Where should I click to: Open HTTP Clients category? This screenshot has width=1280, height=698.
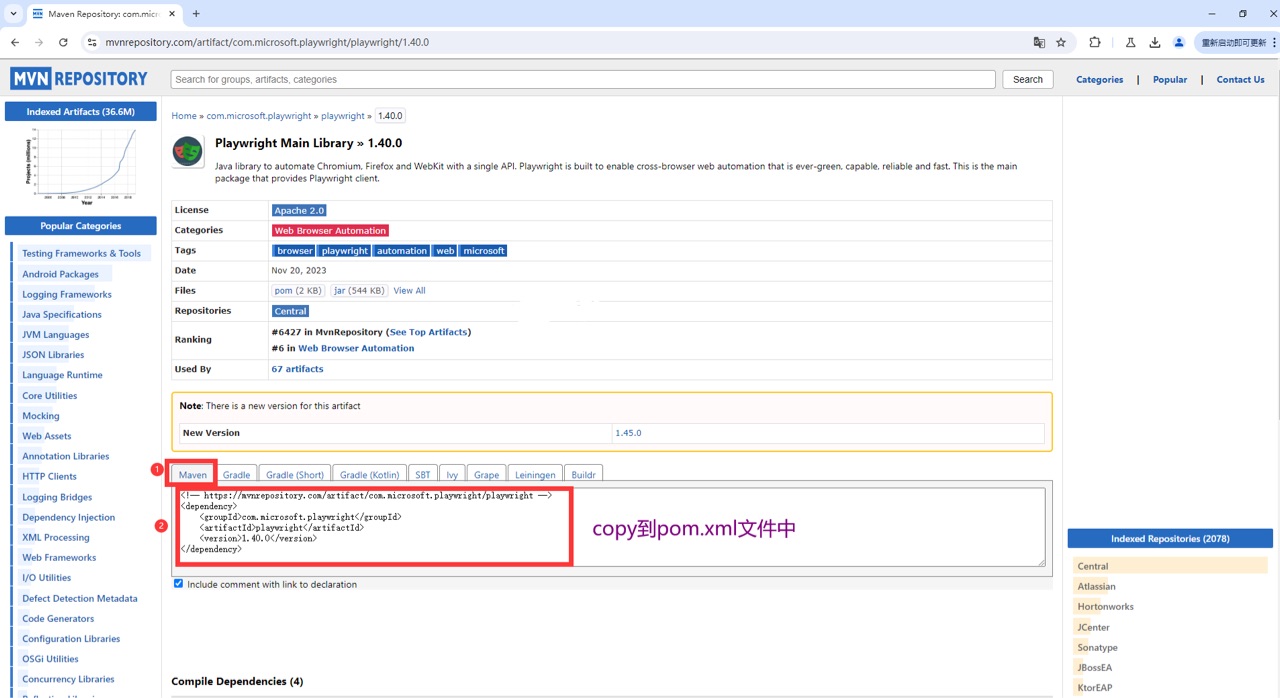49,476
